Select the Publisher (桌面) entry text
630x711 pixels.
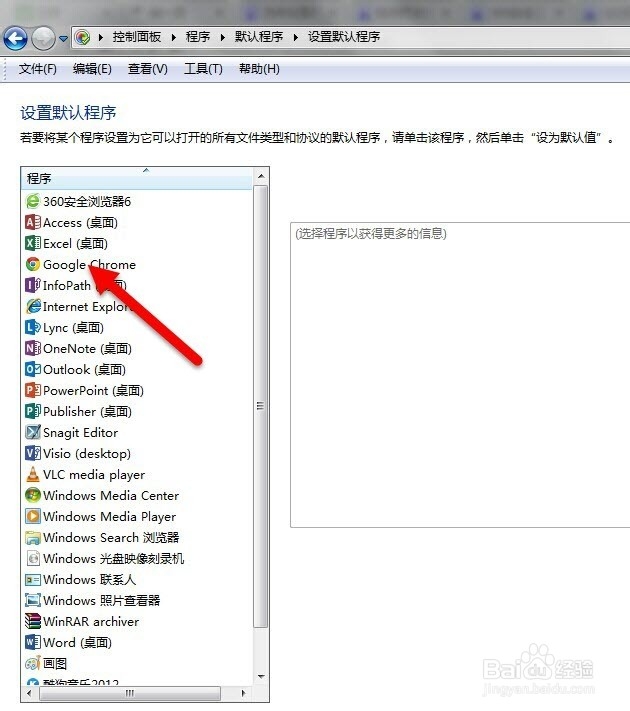[88, 412]
